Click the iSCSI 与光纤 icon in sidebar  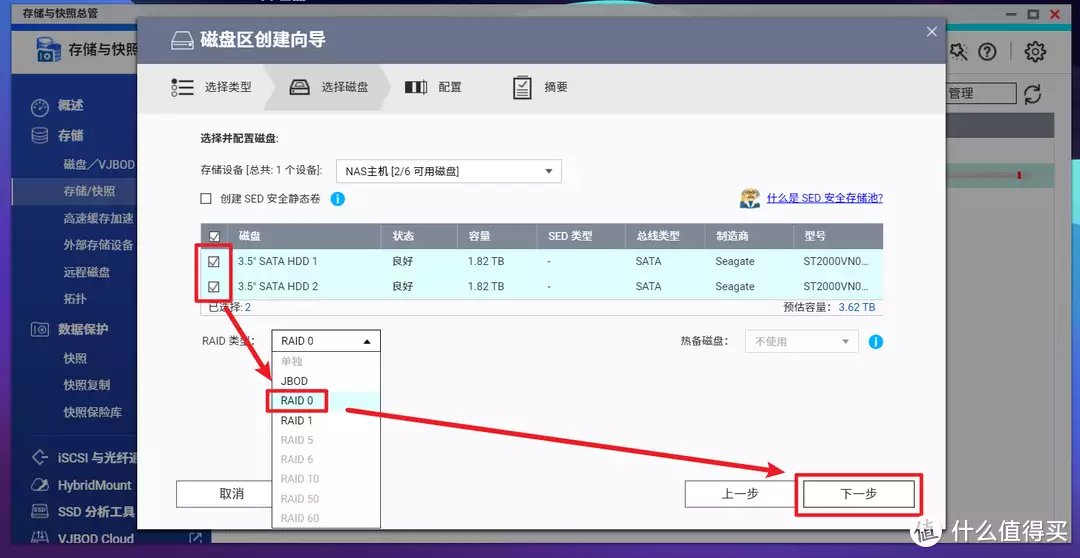click(40, 457)
